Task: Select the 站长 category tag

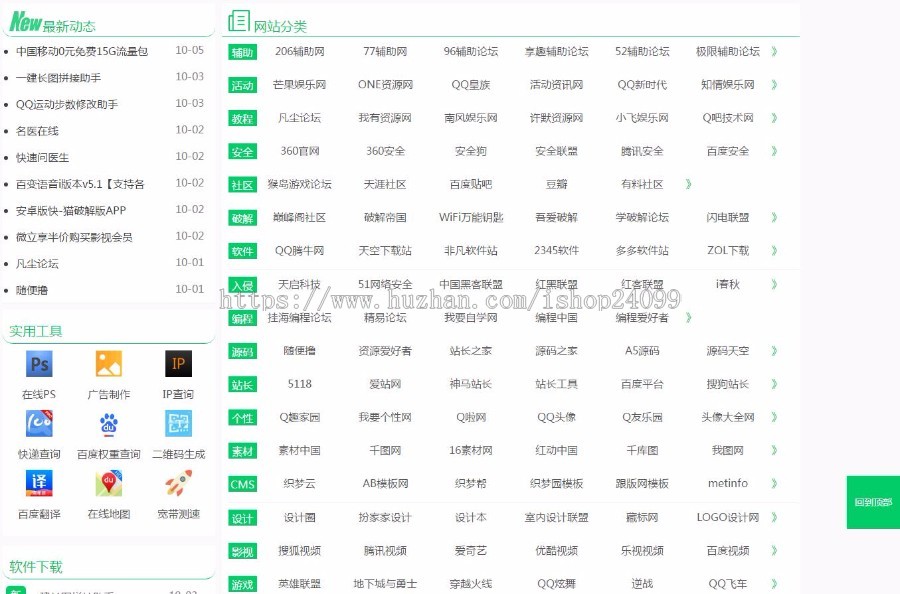Action: [x=242, y=385]
